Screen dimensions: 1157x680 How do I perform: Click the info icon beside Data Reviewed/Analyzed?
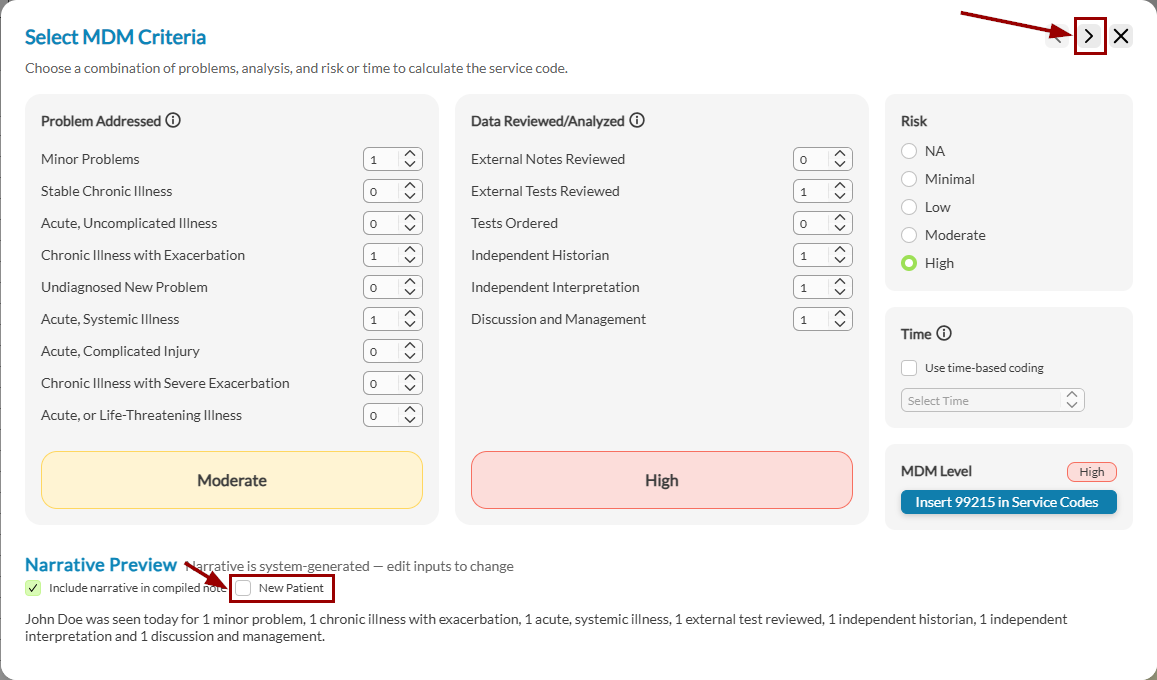[x=637, y=121]
